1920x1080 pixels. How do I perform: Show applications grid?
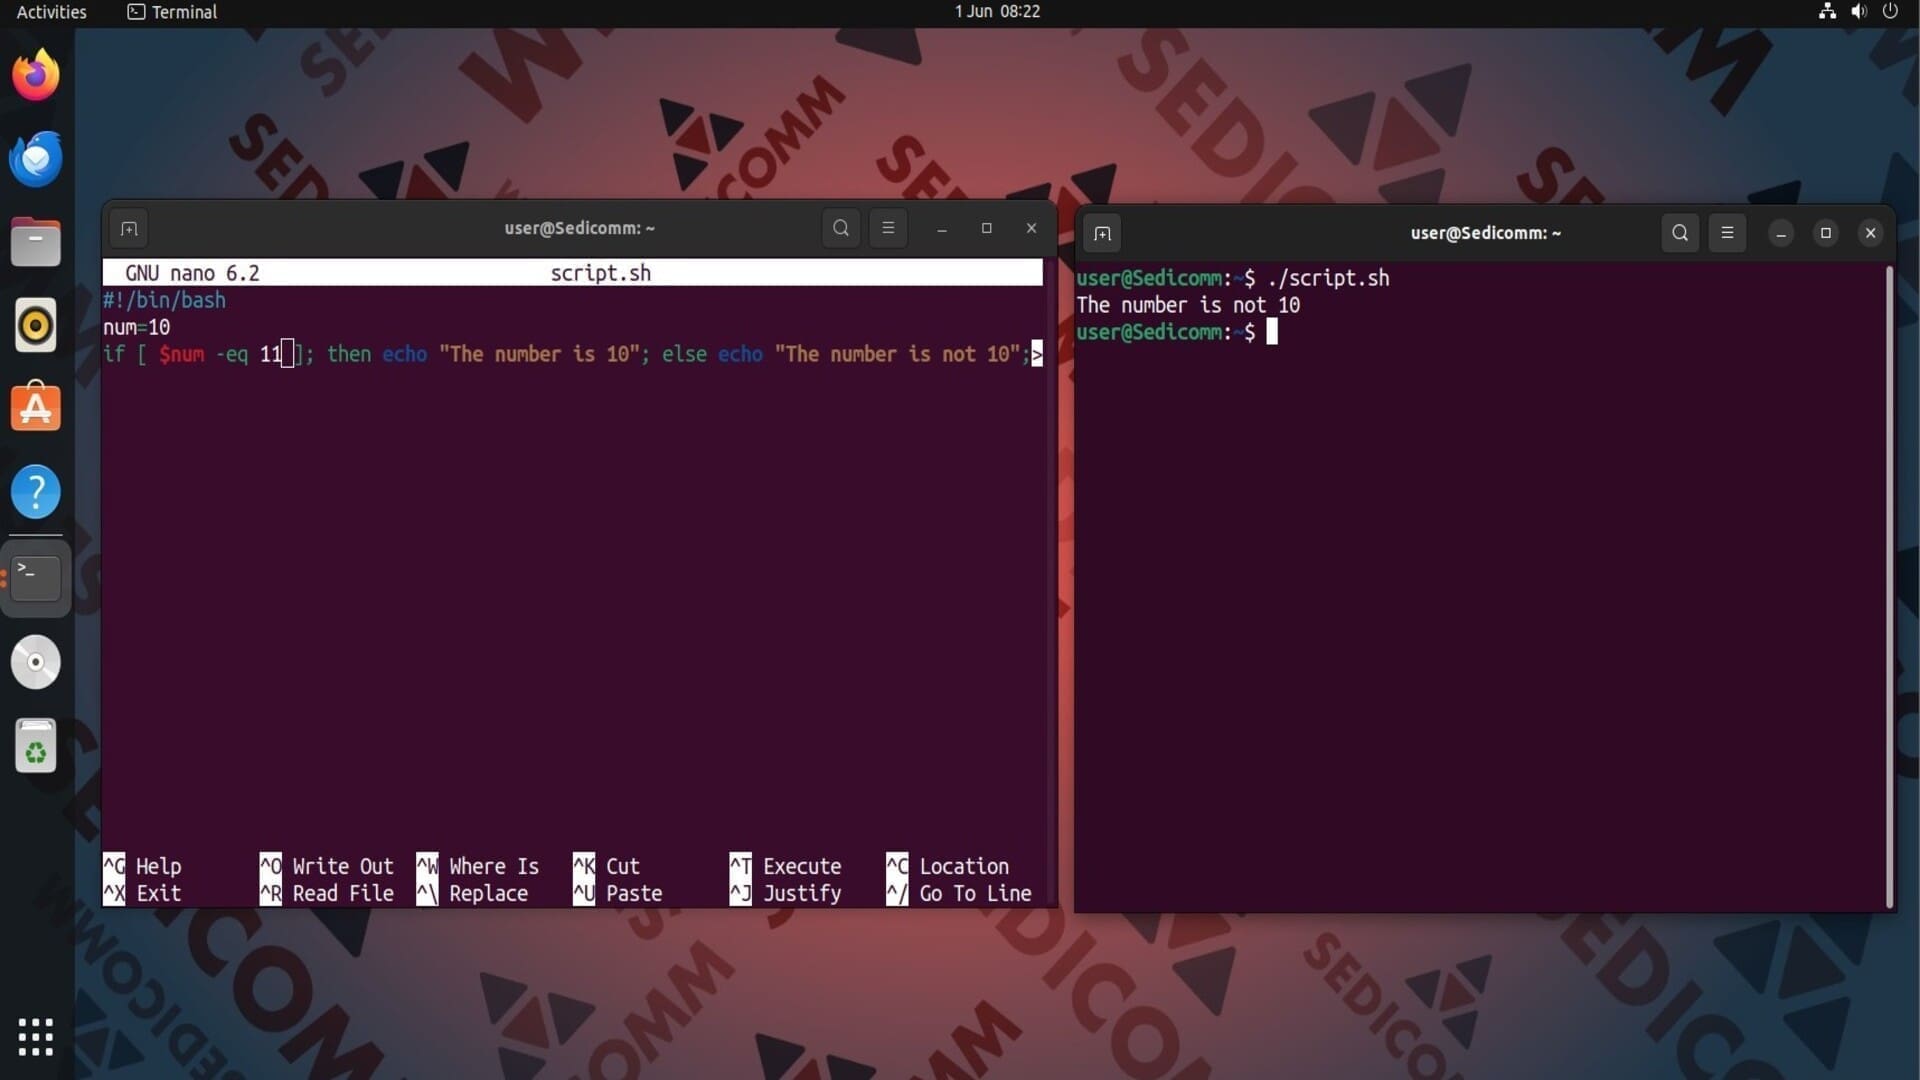[x=36, y=1037]
